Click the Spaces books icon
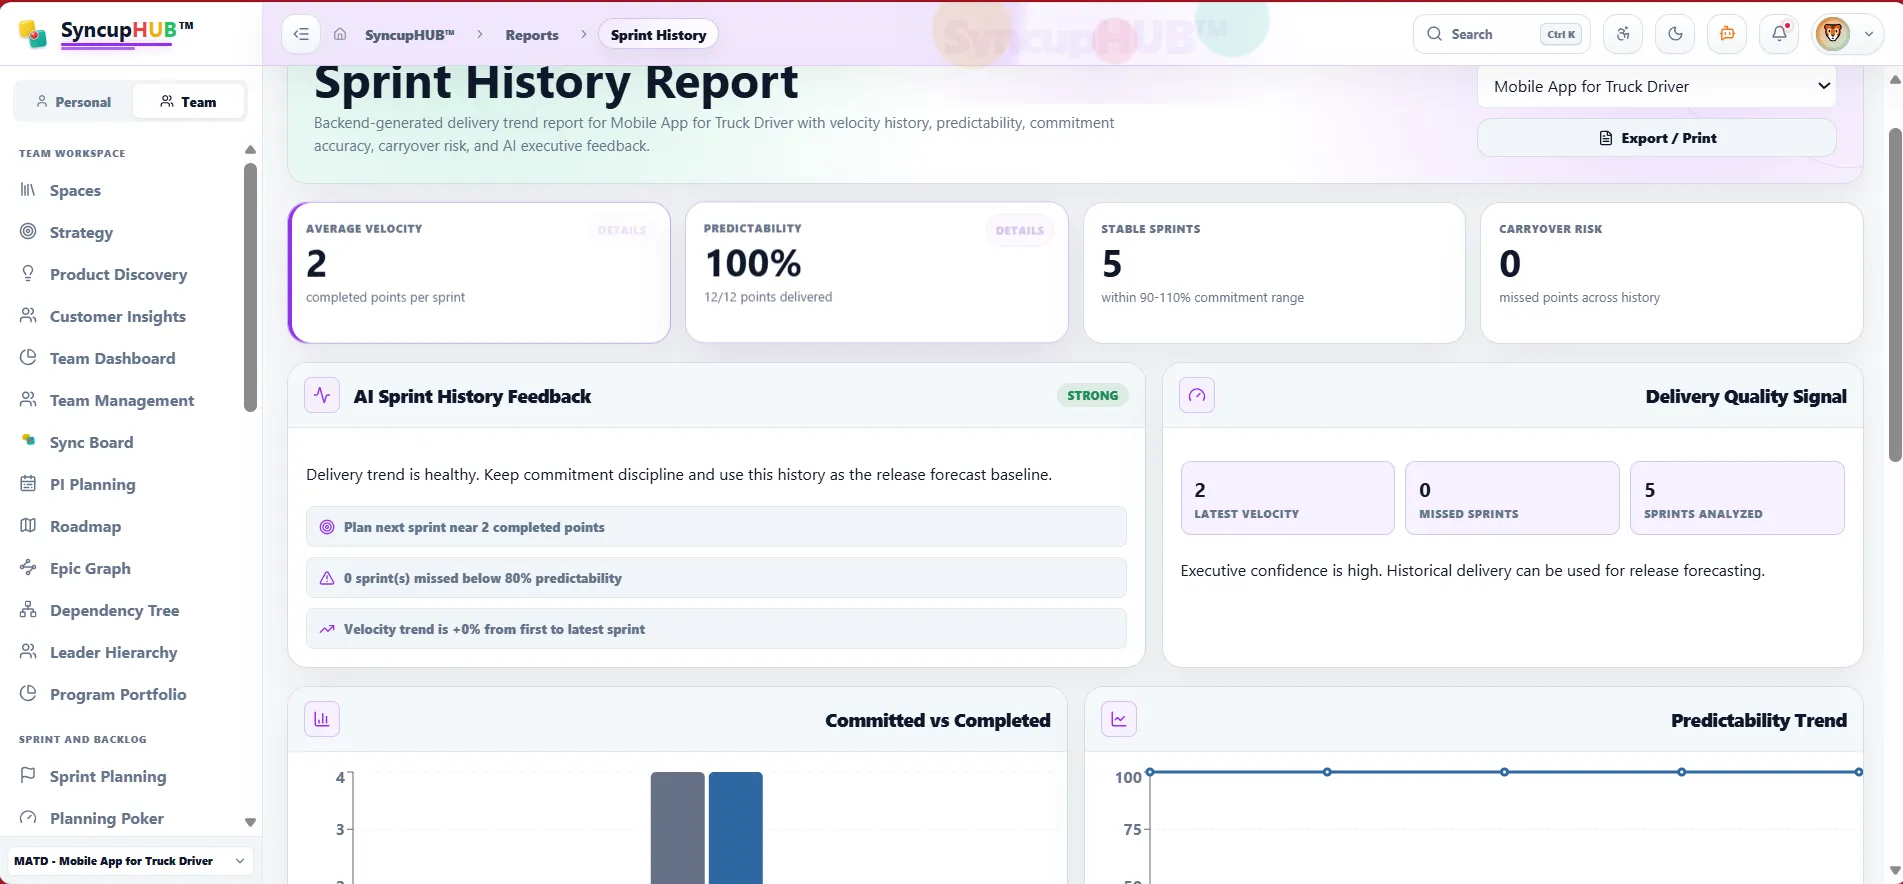Viewport: 1903px width, 884px height. (28, 189)
